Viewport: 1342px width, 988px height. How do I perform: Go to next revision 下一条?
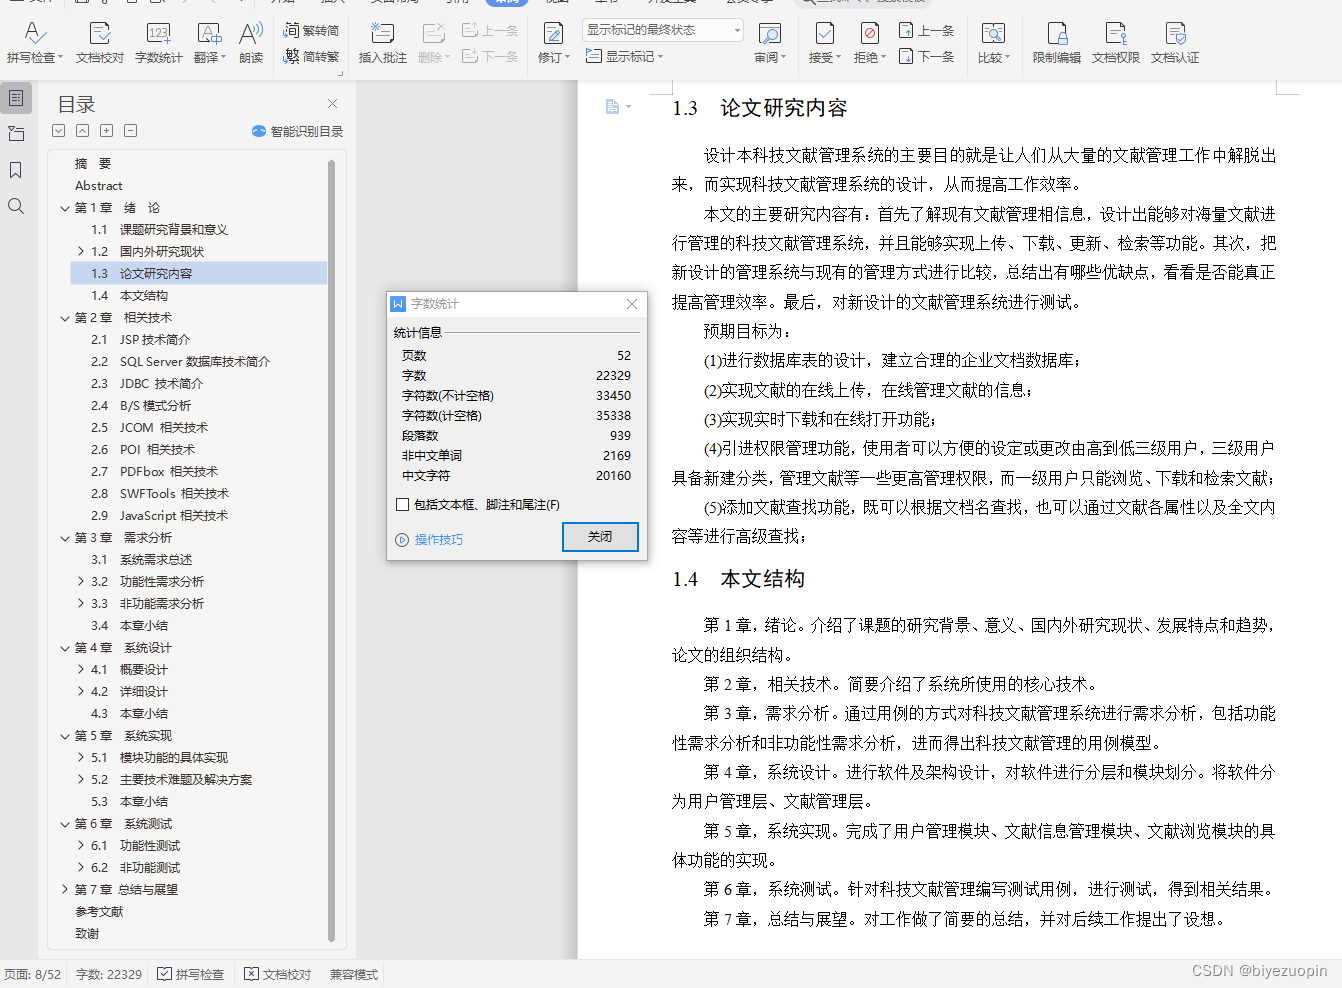click(926, 56)
